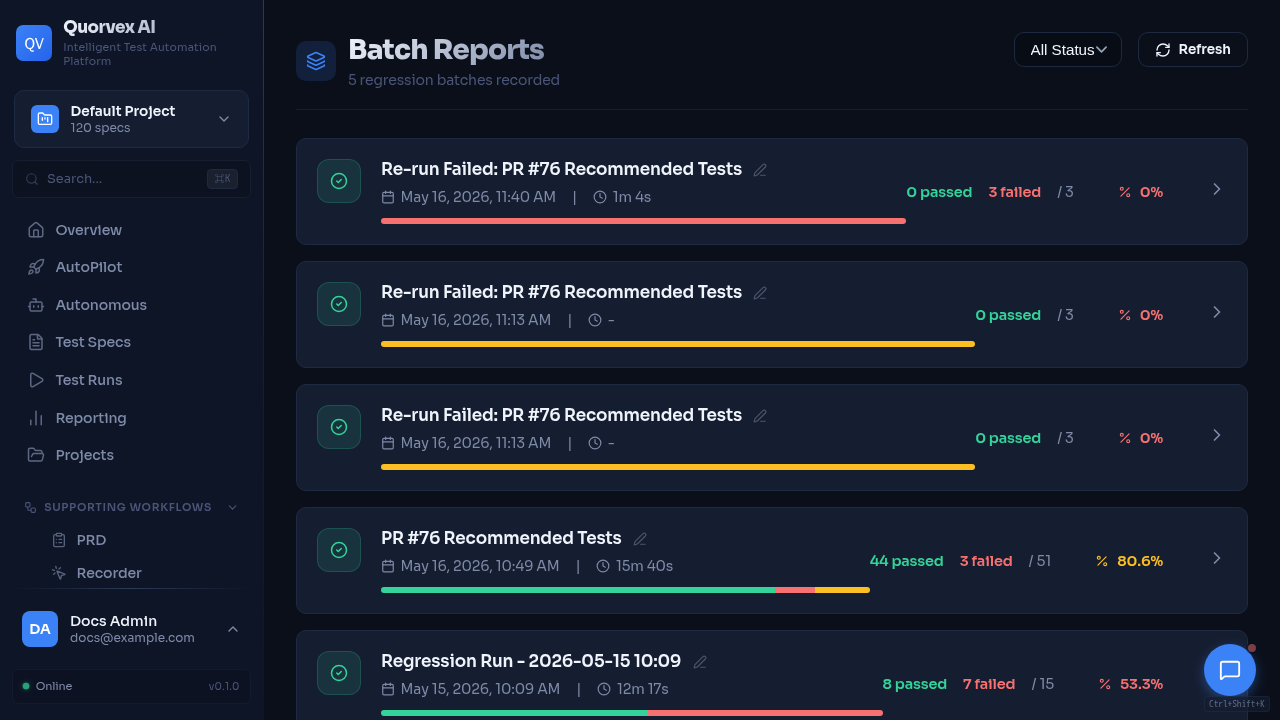Viewport: 1280px width, 720px height.
Task: Click progress bar of 11:40 AM batch
Action: click(643, 221)
